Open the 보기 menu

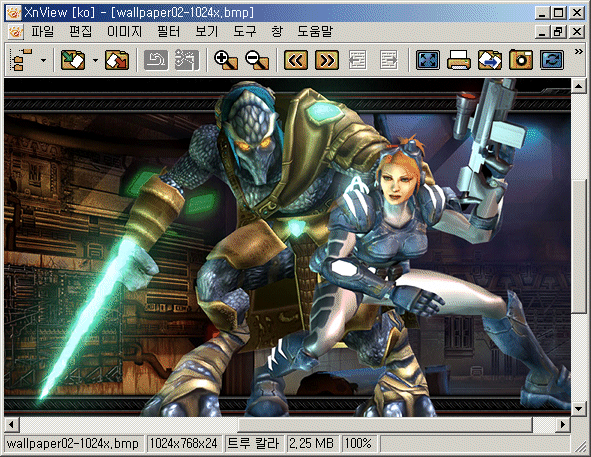coord(207,31)
